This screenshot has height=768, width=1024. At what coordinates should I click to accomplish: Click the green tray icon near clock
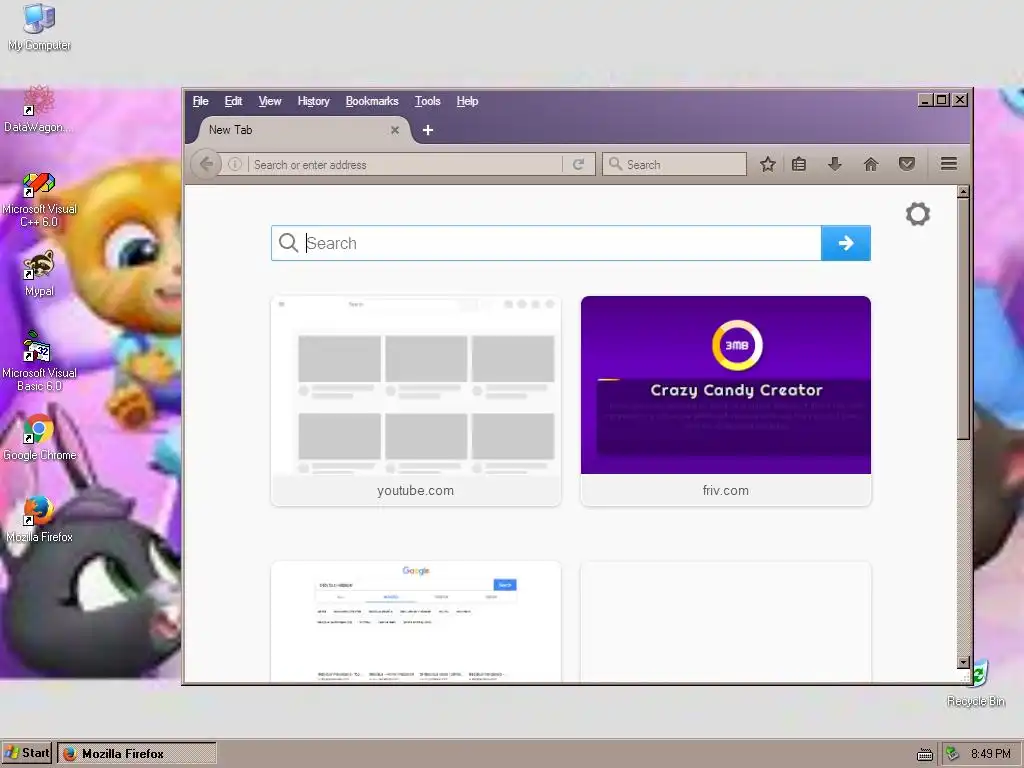point(952,754)
